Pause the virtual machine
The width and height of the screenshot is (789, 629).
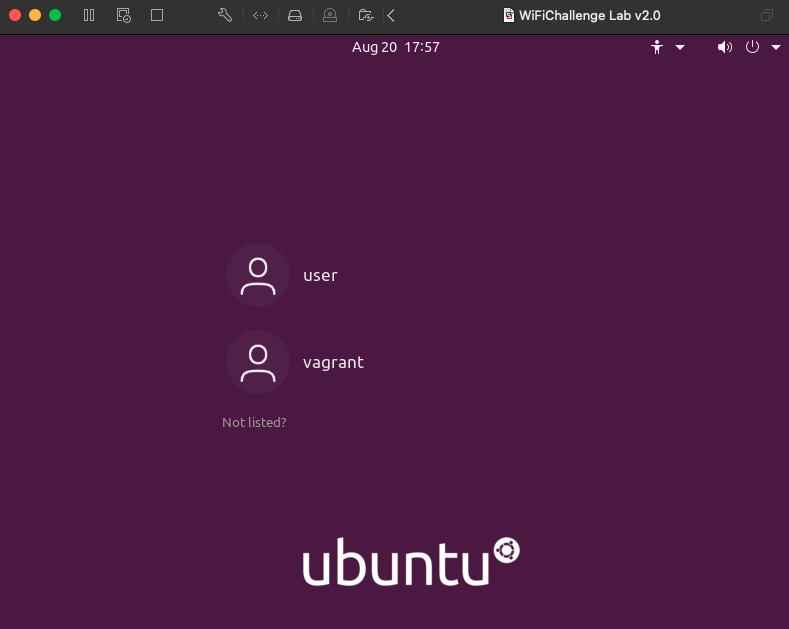click(89, 15)
